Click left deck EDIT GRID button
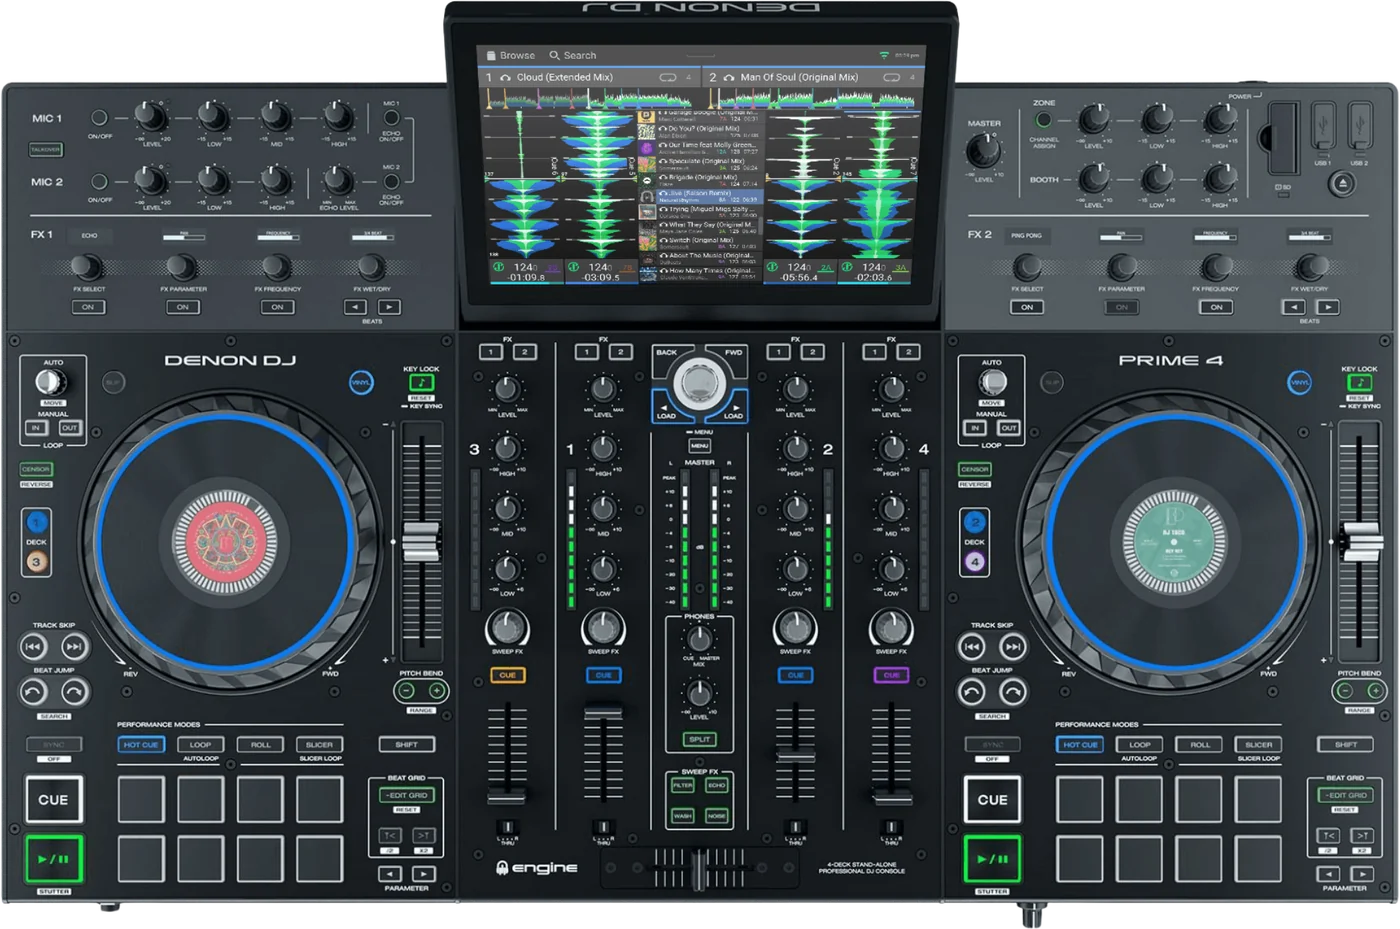This screenshot has height=929, width=1400. pos(406,795)
